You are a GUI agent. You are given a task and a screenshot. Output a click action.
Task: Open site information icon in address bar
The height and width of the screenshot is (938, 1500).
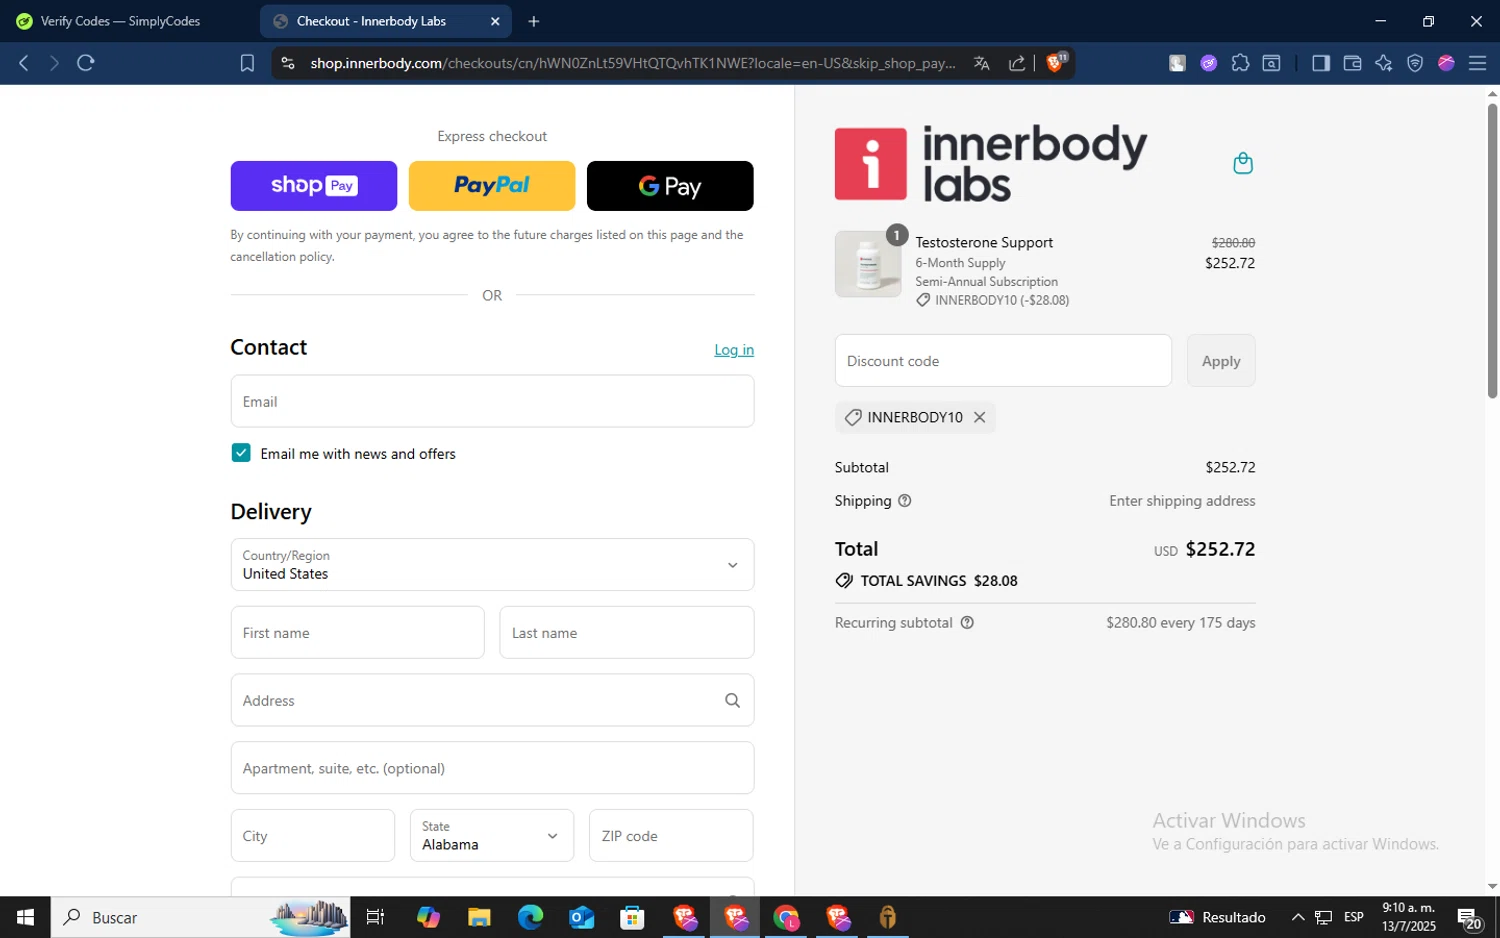(288, 63)
